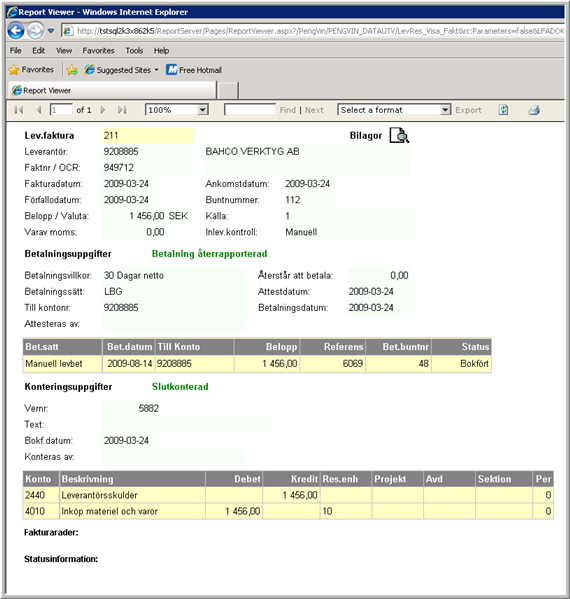Screen dimensions: 570x599
Task: Click the browser Back arrow button
Action: click(16, 31)
